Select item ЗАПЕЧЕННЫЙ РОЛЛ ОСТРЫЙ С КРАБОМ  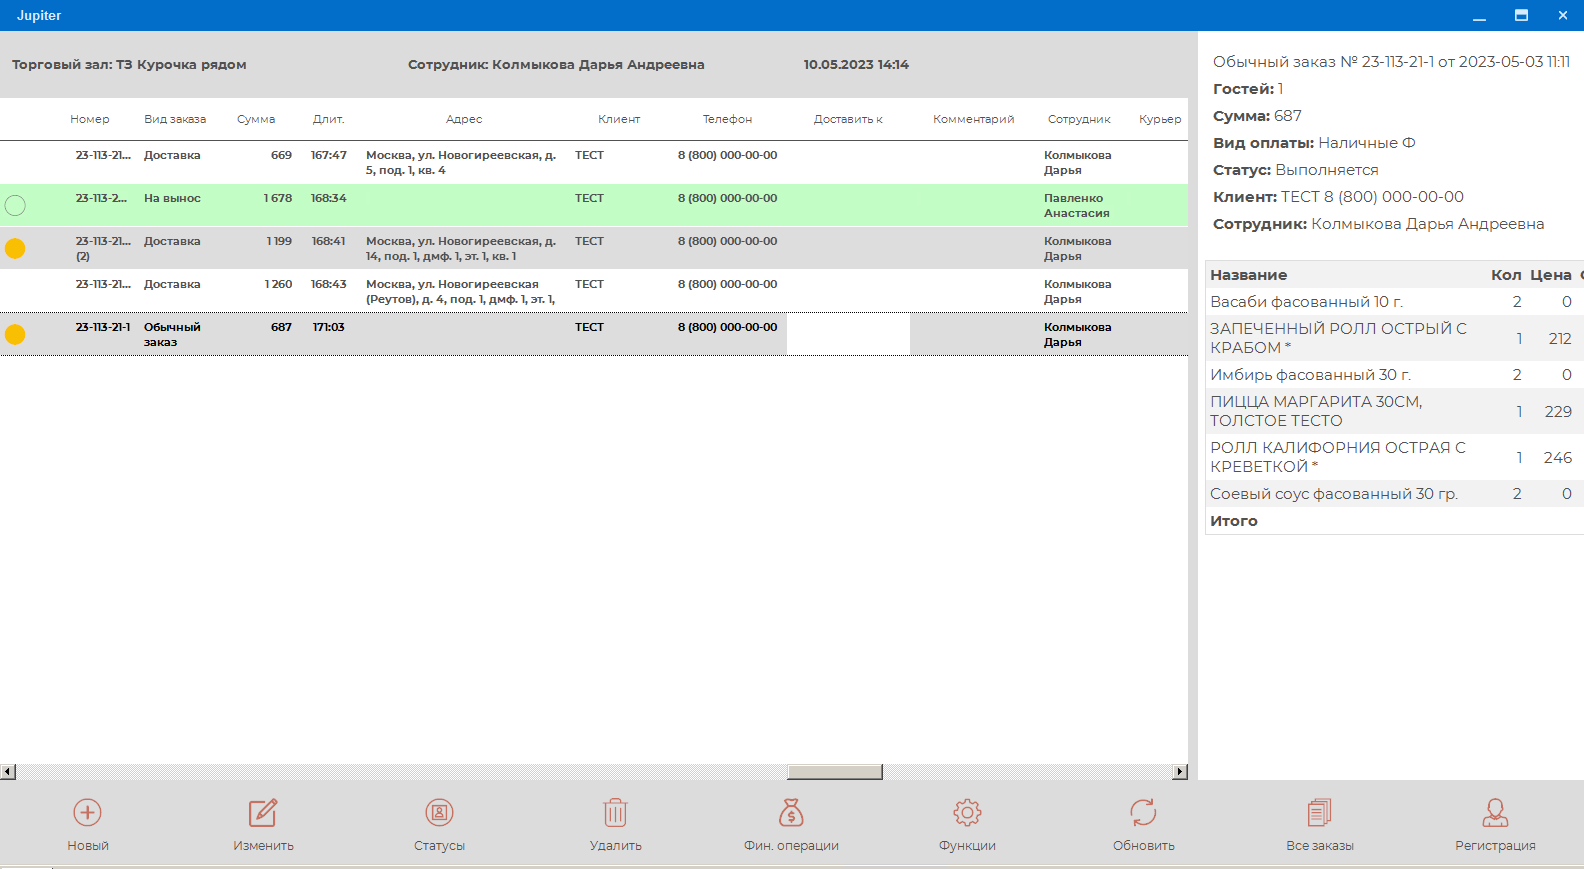click(1394, 338)
